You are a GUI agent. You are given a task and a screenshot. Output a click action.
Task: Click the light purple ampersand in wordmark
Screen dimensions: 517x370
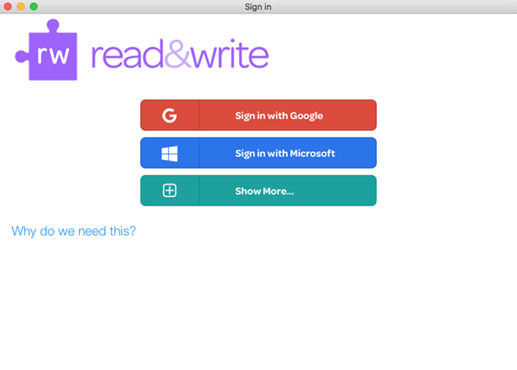pyautogui.click(x=177, y=53)
